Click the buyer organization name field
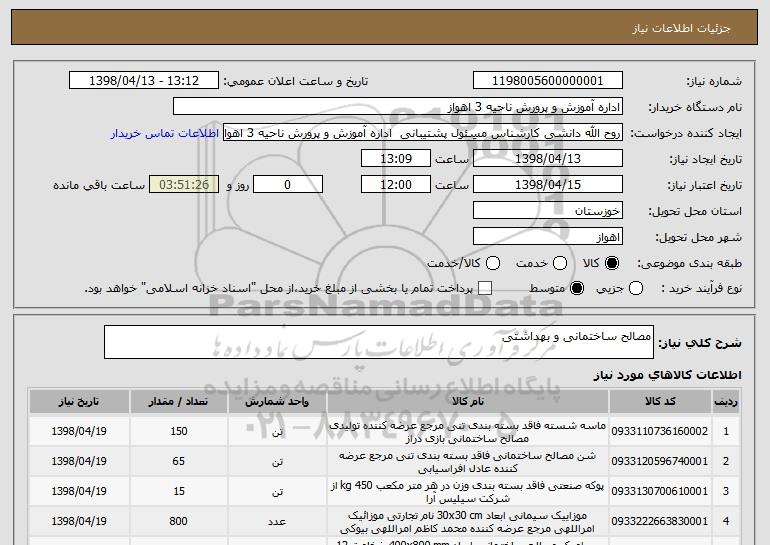 point(398,107)
